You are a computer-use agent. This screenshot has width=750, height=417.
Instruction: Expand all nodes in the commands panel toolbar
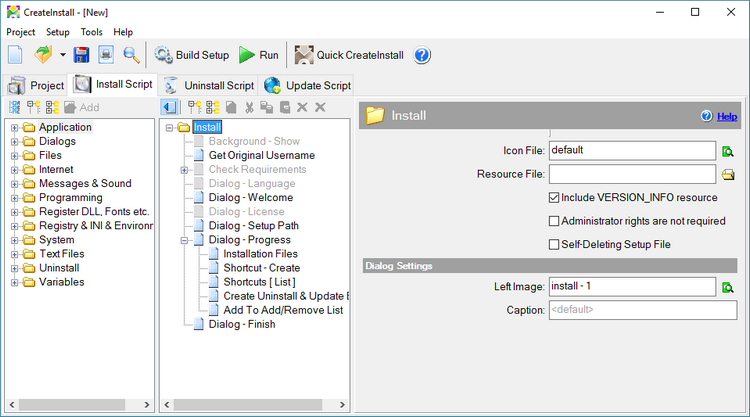tap(33, 107)
